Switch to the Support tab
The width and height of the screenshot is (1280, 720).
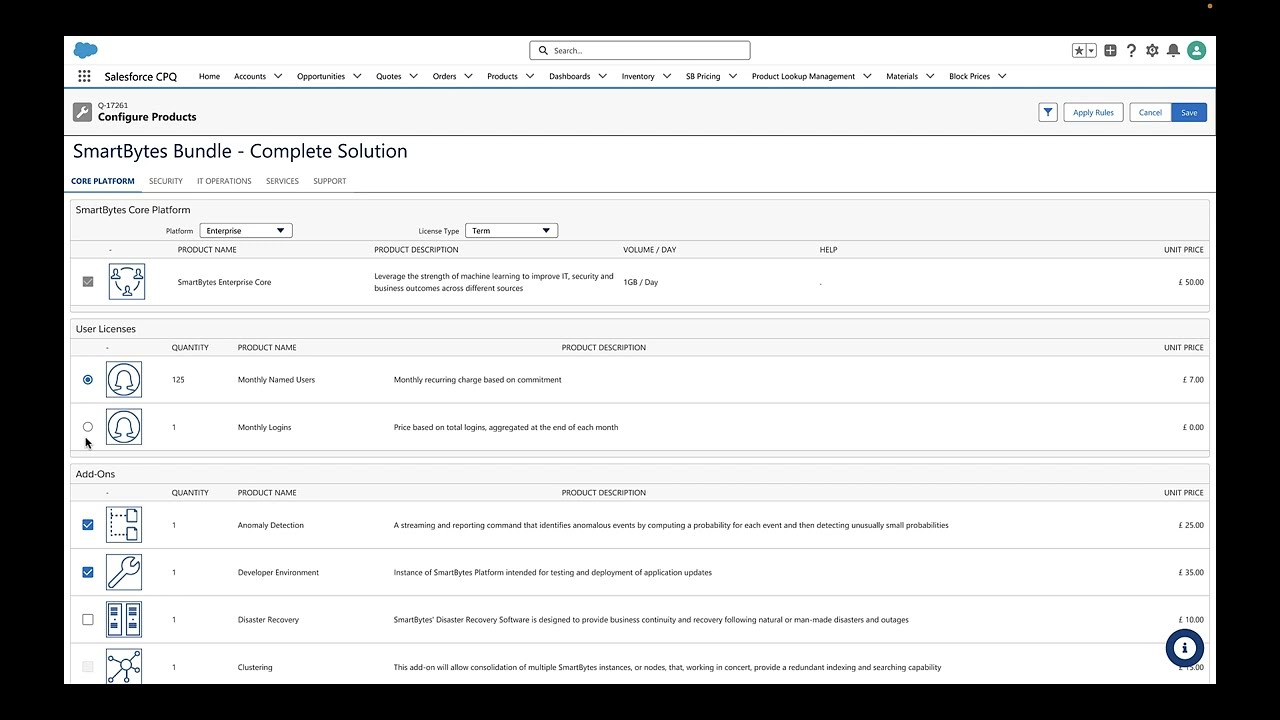[x=329, y=181]
